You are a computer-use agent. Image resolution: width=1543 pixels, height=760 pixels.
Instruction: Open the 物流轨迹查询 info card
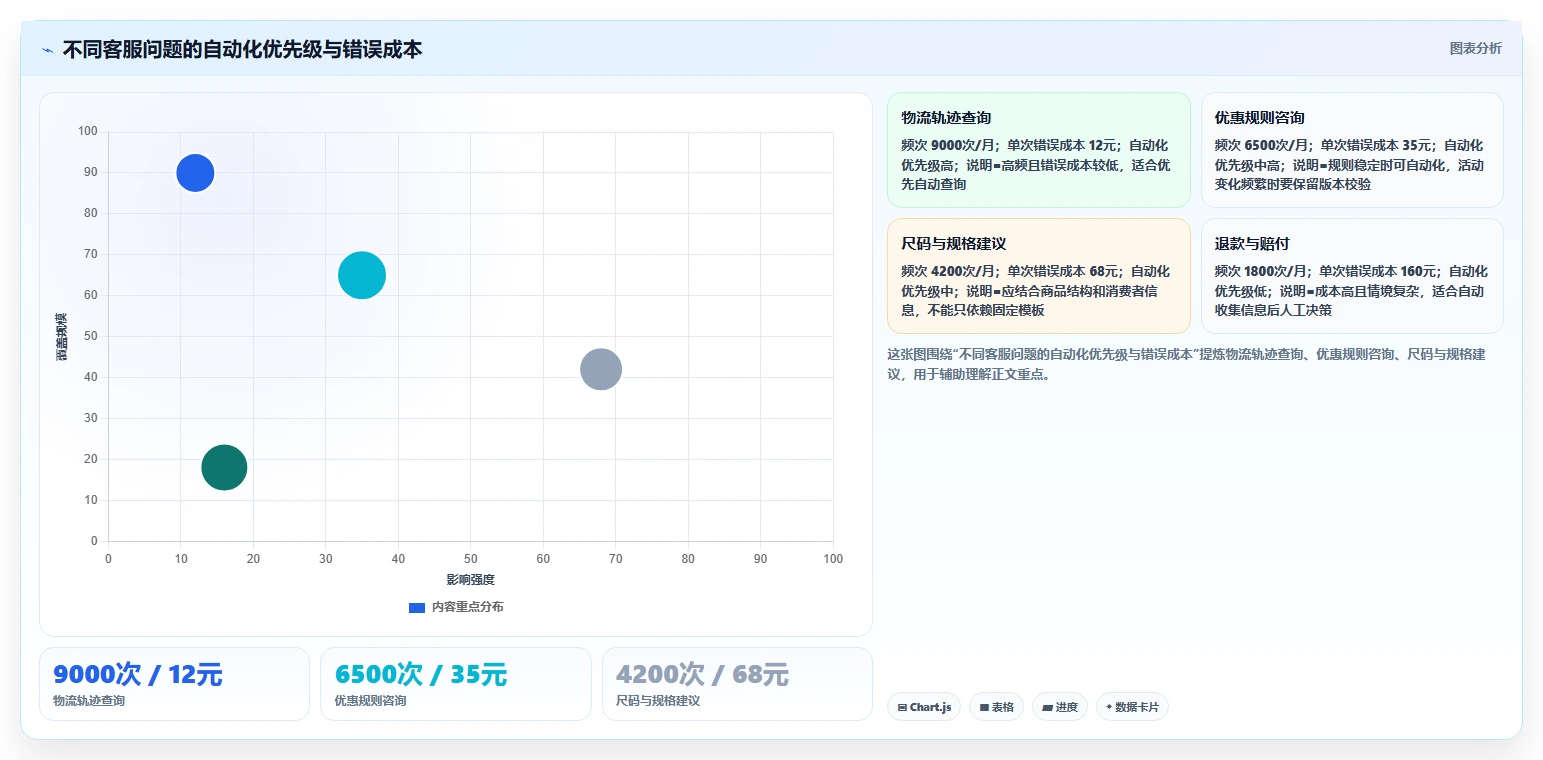[1038, 150]
